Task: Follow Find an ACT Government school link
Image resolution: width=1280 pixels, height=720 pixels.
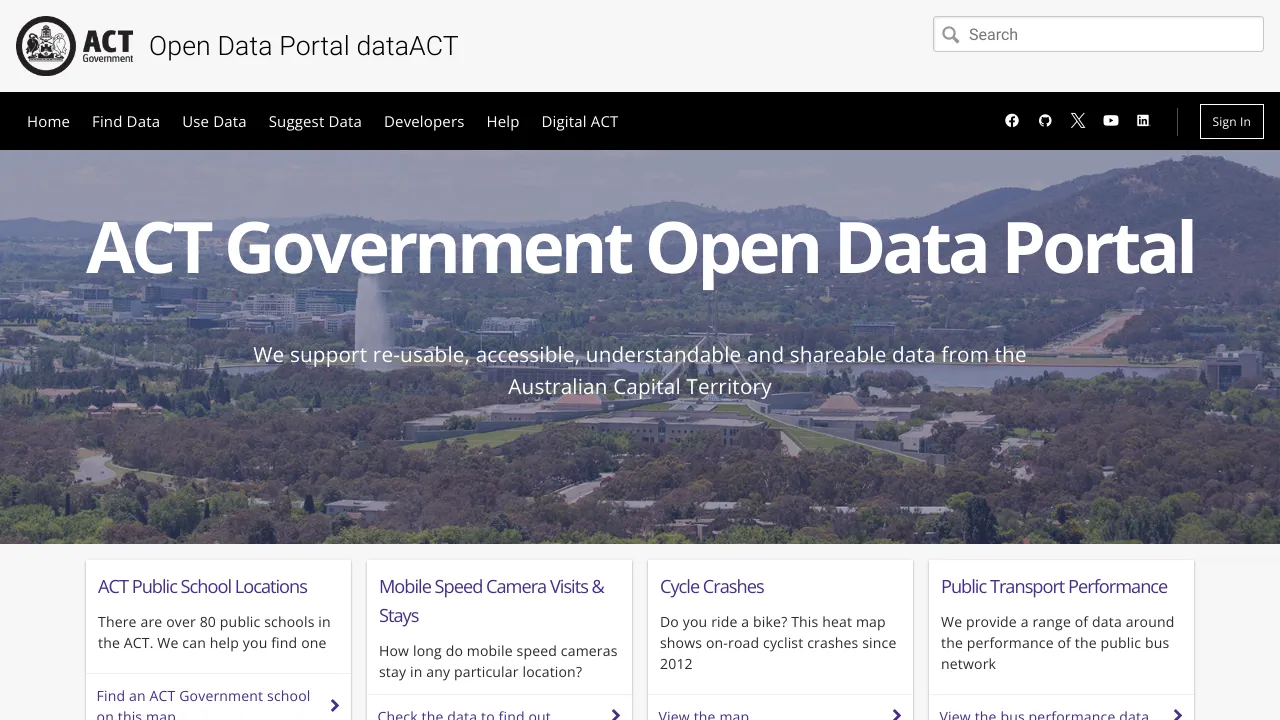Action: coord(204,705)
